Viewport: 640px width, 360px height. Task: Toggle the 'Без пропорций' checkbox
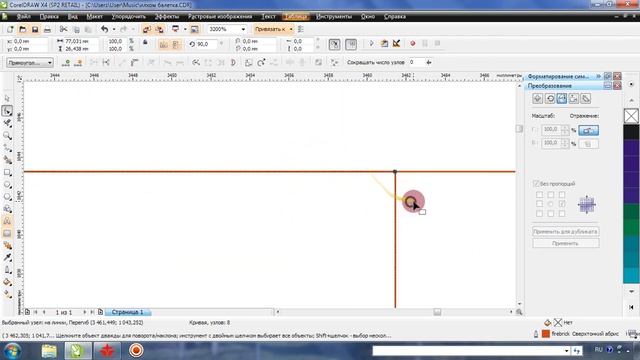click(x=536, y=184)
